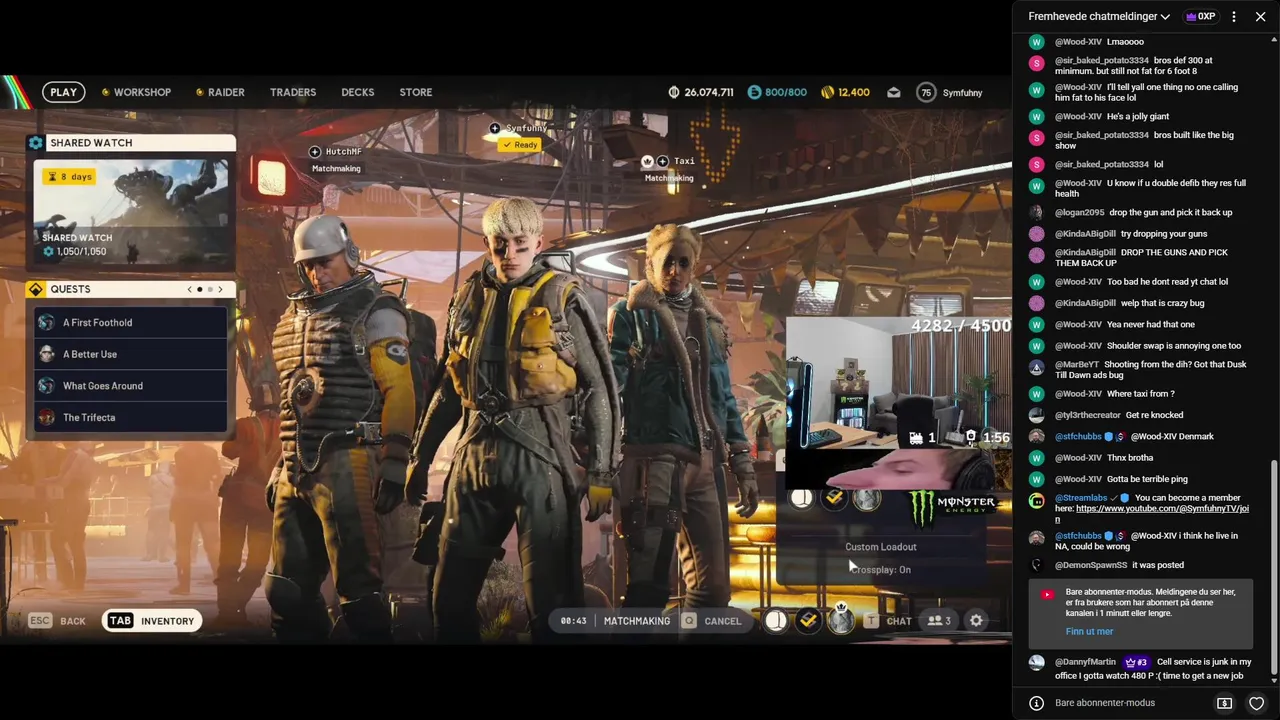Open the squad members count icon
The height and width of the screenshot is (720, 1280).
pos(939,621)
